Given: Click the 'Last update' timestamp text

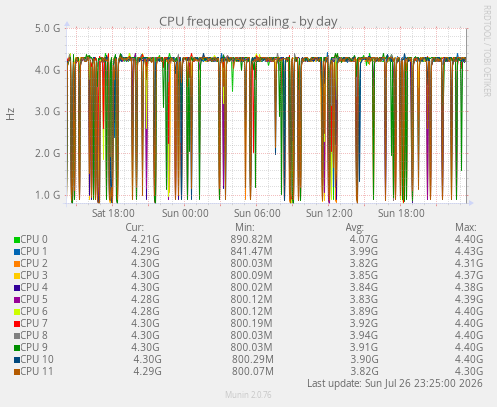Looking at the screenshot, I should [395, 383].
